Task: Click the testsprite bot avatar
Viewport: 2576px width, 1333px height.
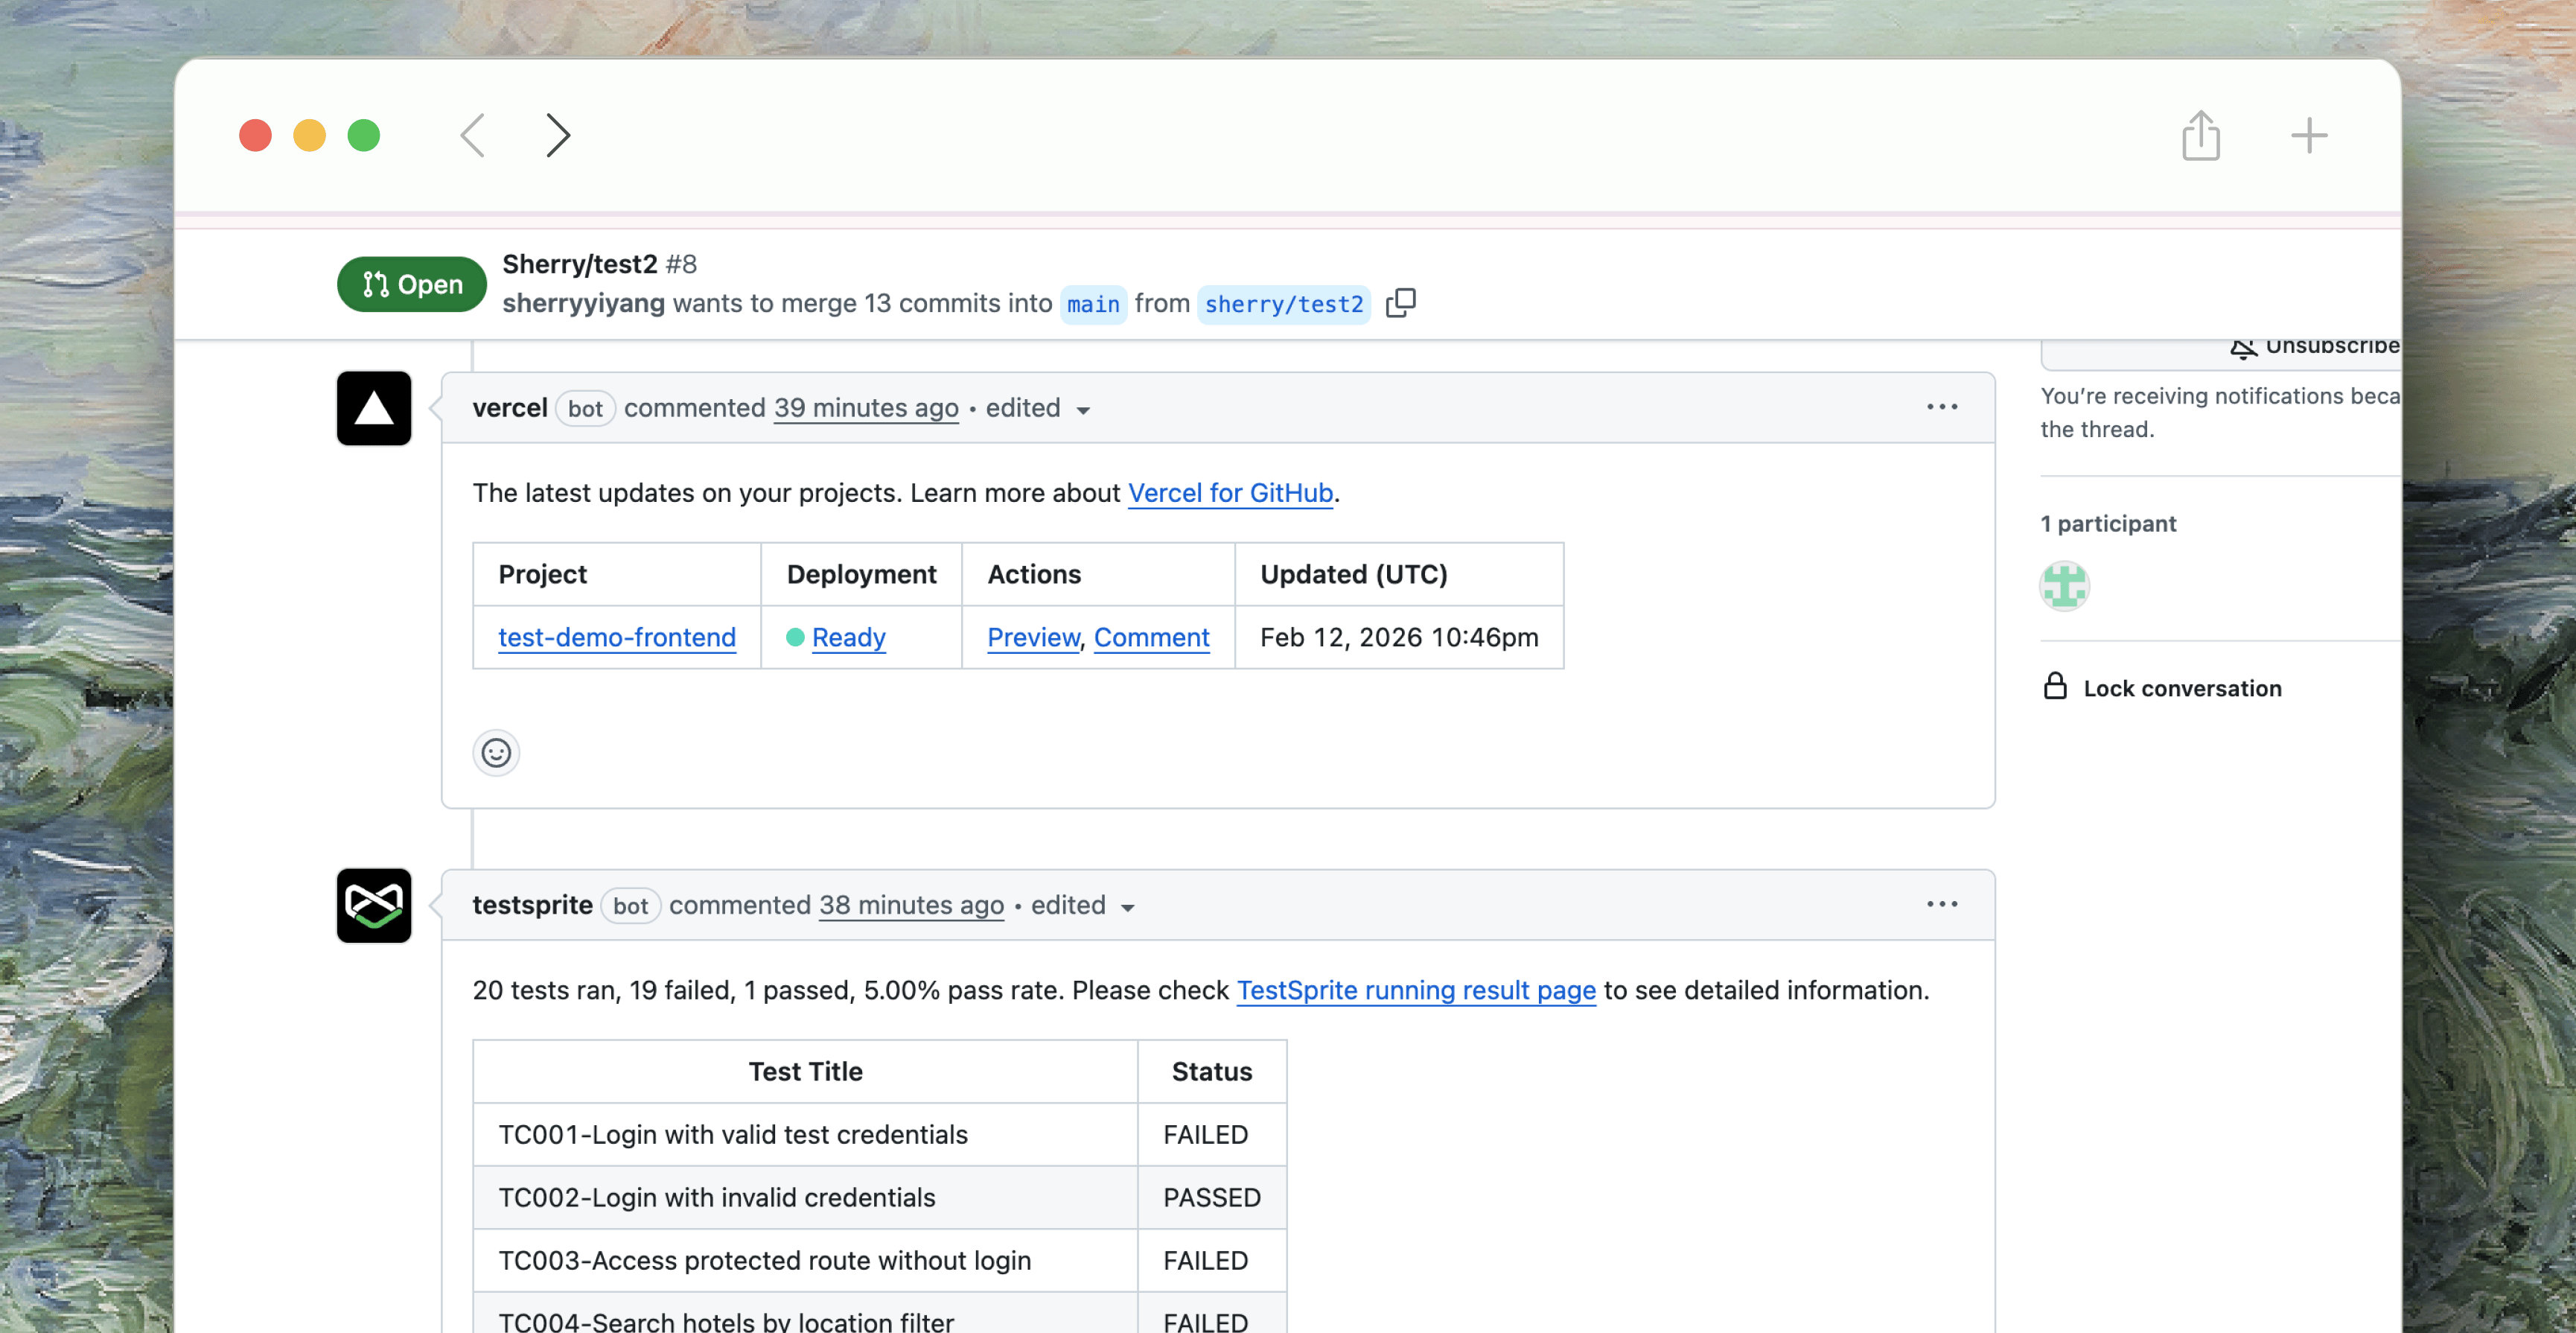Action: (374, 905)
